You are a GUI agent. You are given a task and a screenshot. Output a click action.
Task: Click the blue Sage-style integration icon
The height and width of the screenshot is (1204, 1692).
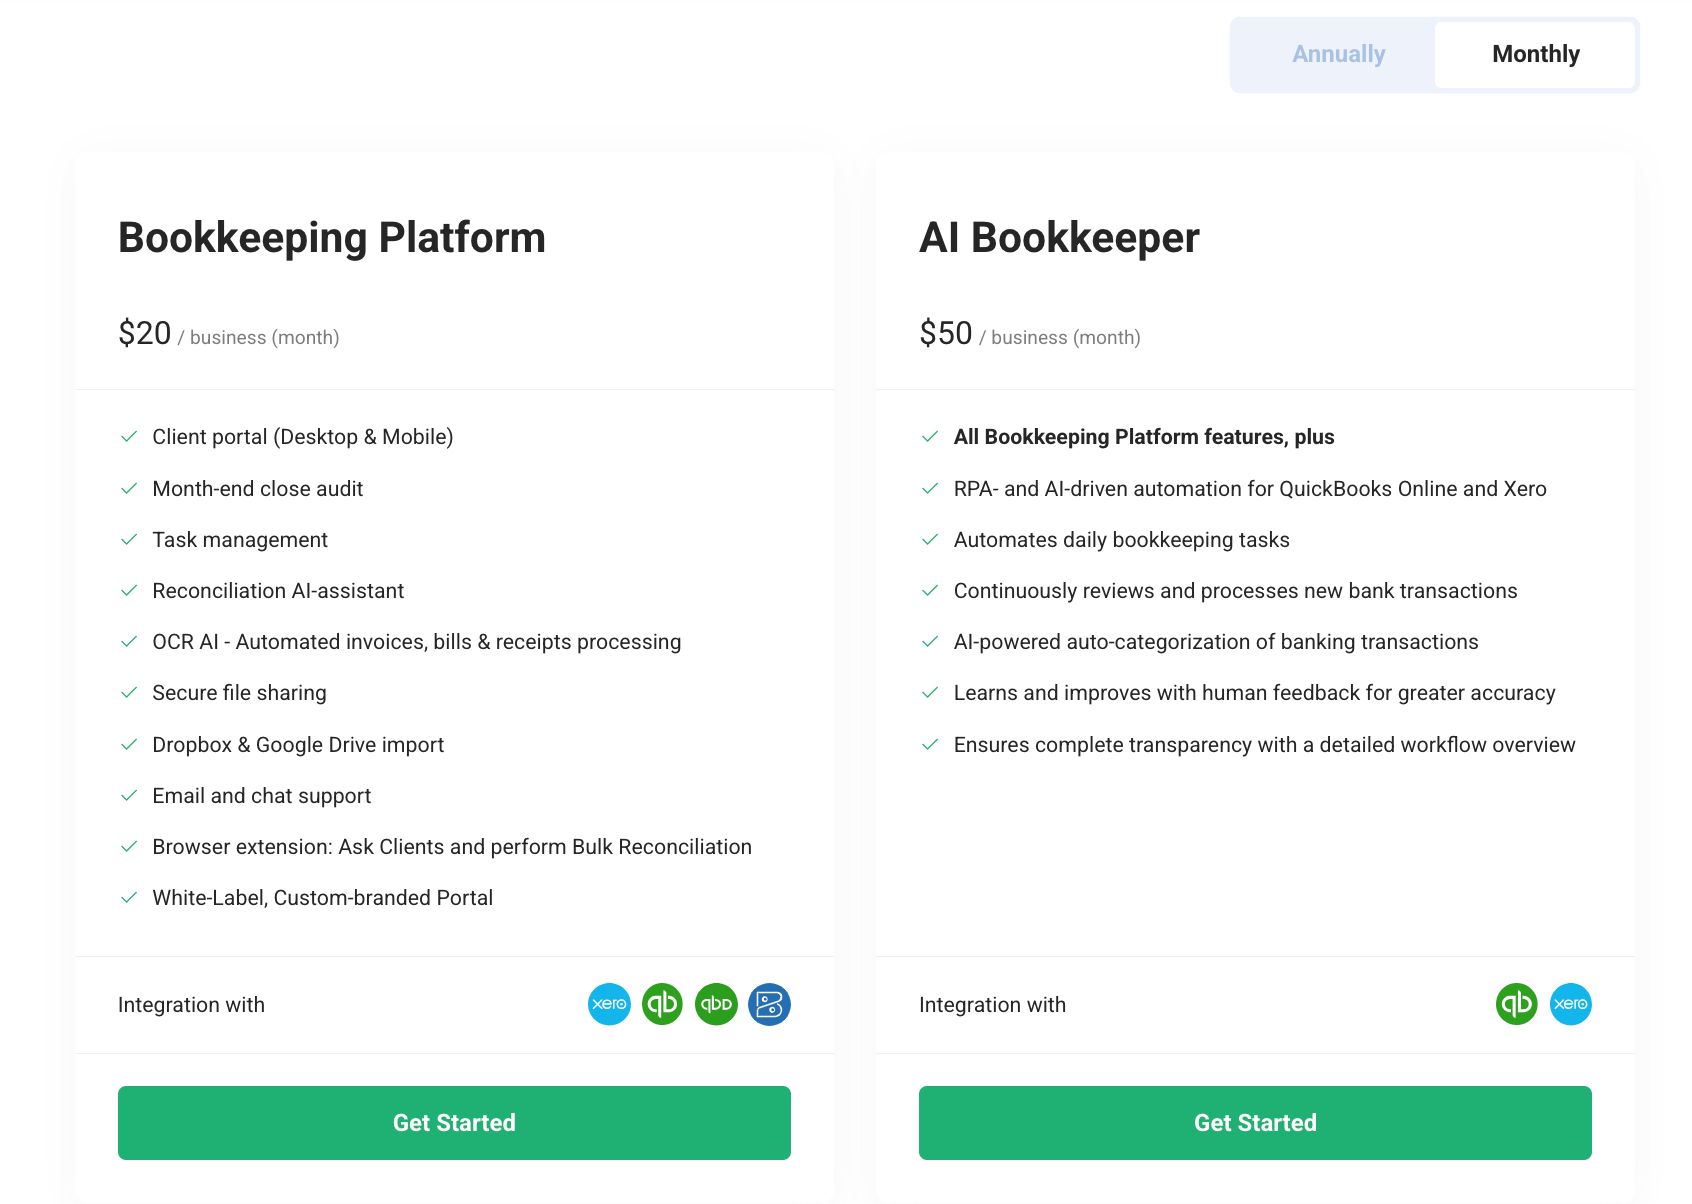[769, 1004]
